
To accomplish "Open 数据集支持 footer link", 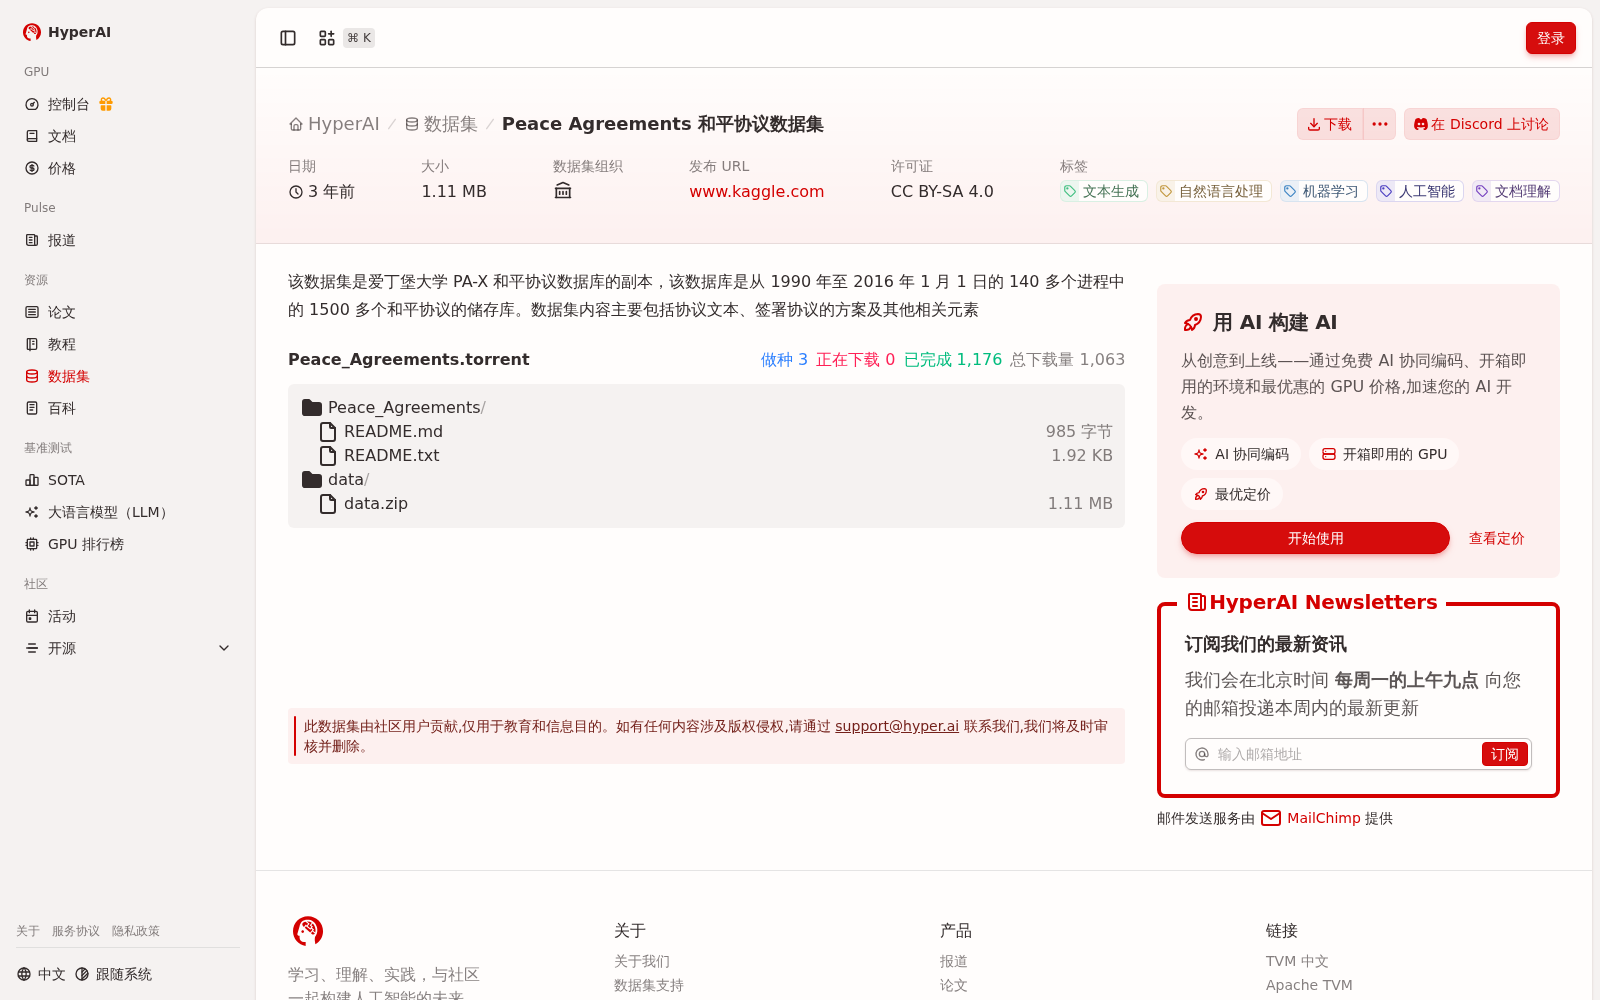I will point(649,985).
